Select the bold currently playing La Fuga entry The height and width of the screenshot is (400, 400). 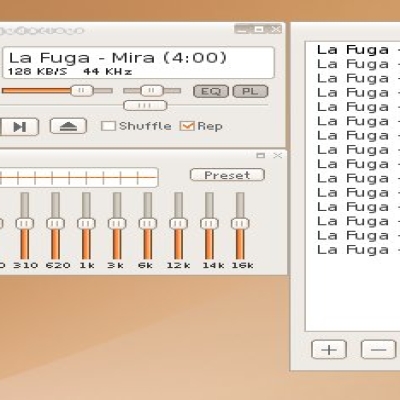pyautogui.click(x=358, y=50)
